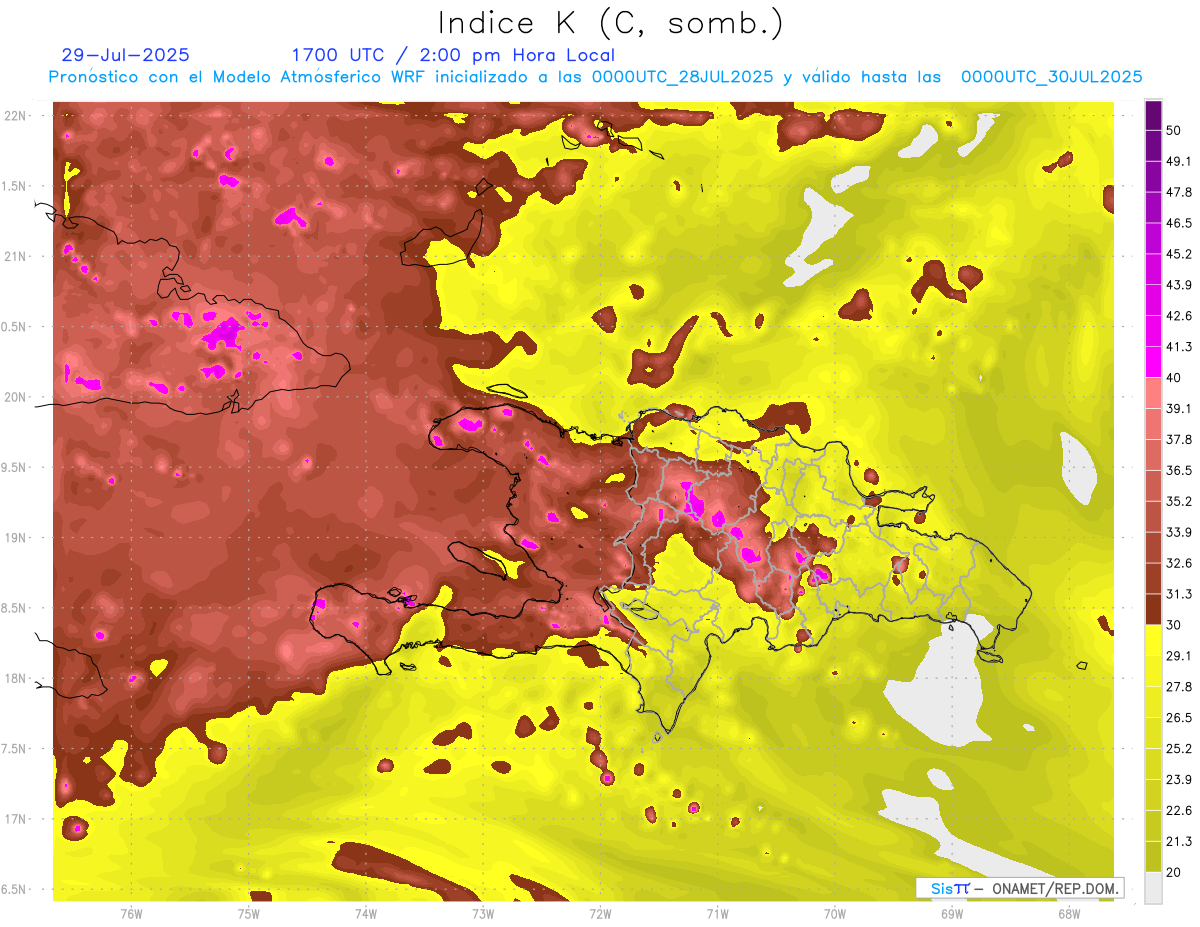The image size is (1200, 927).
Task: Click the "22N" latitude label
Action: pyautogui.click(x=15, y=115)
